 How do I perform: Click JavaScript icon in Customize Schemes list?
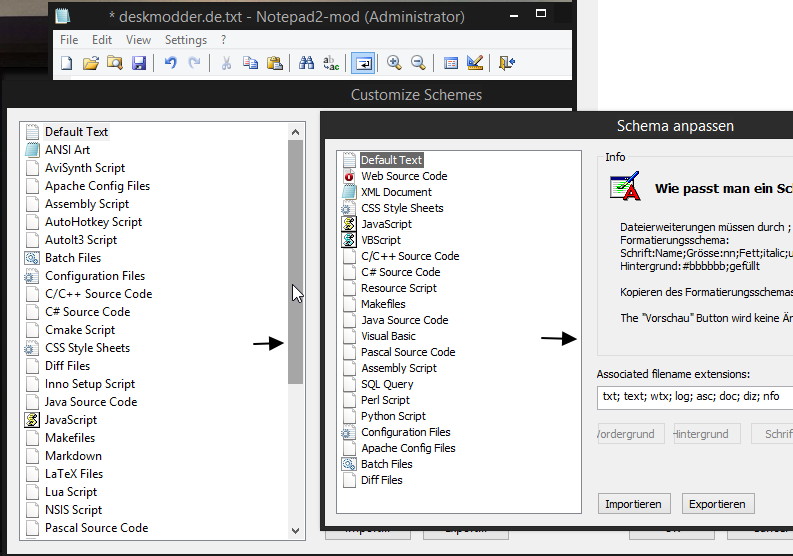pos(32,420)
